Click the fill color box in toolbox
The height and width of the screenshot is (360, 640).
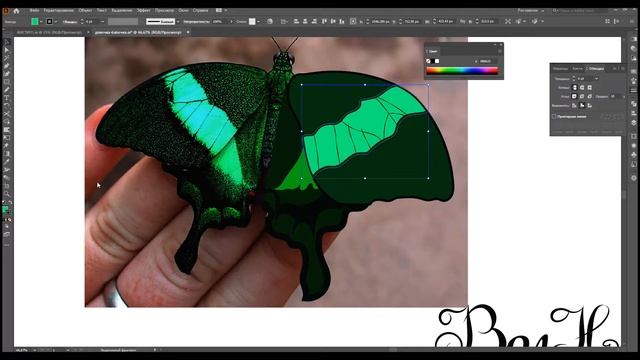pos(5,209)
